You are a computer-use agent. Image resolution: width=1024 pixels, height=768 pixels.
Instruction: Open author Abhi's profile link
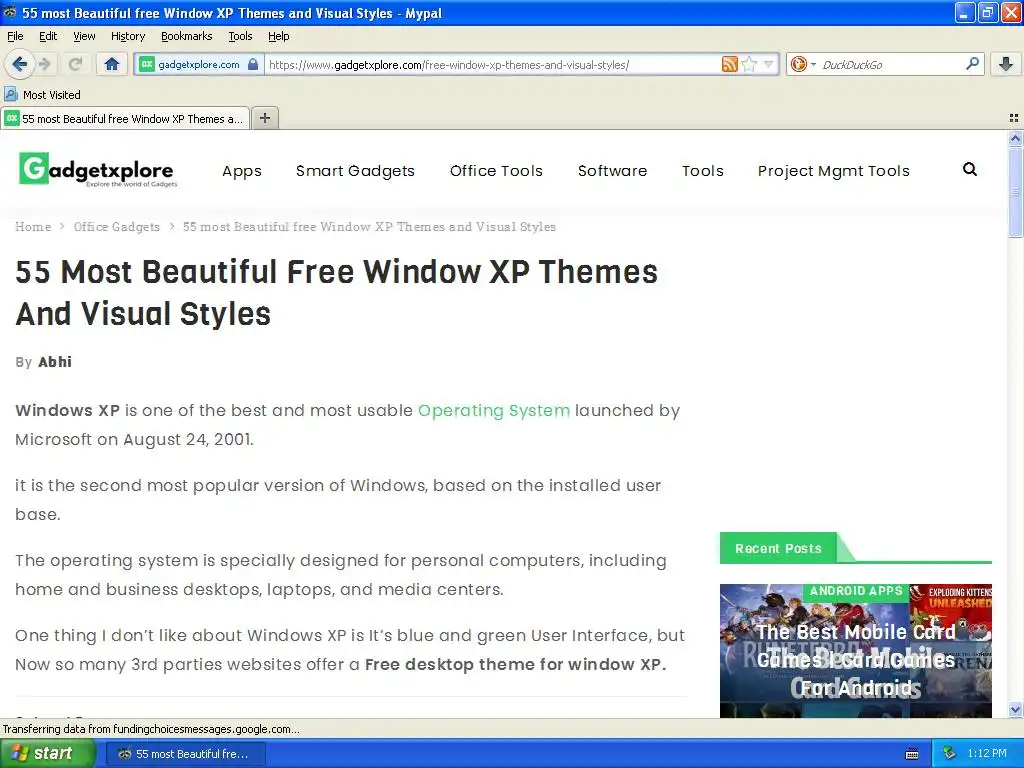pos(55,362)
